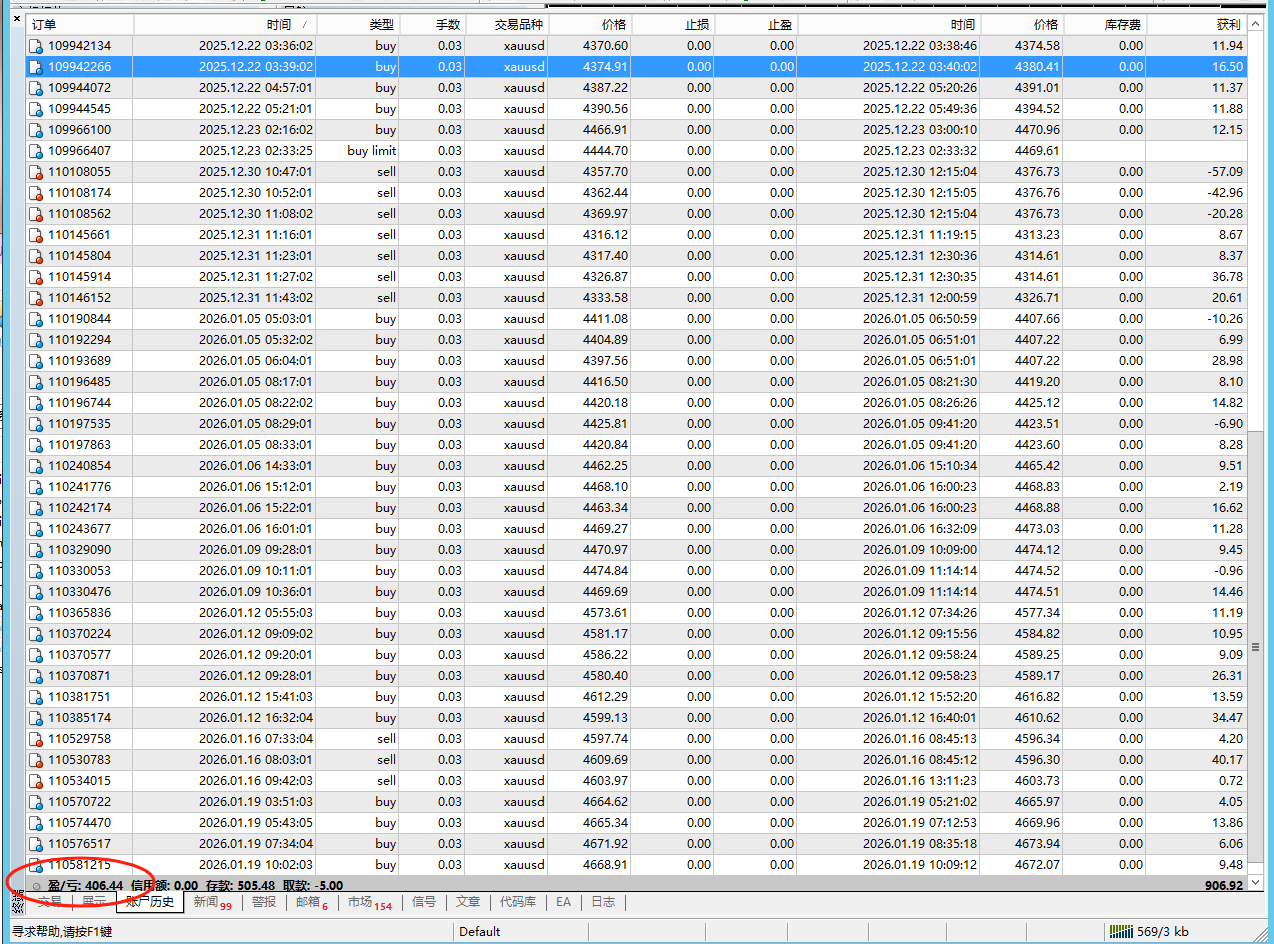This screenshot has height=944, width=1274.
Task: Click order number 110574470
Action: 80,823
